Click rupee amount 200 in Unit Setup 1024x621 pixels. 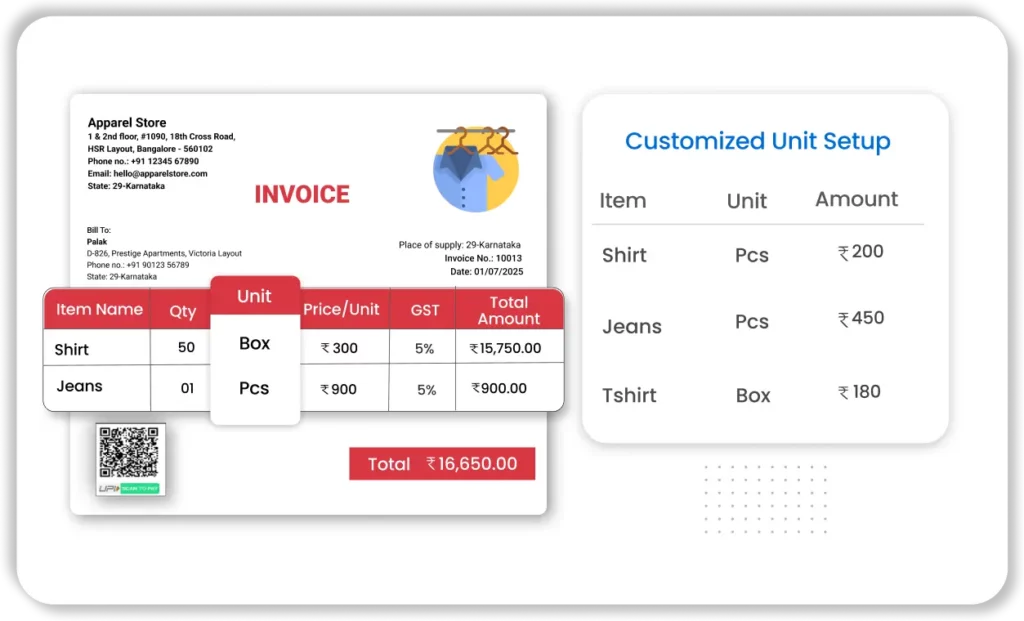[x=860, y=252]
